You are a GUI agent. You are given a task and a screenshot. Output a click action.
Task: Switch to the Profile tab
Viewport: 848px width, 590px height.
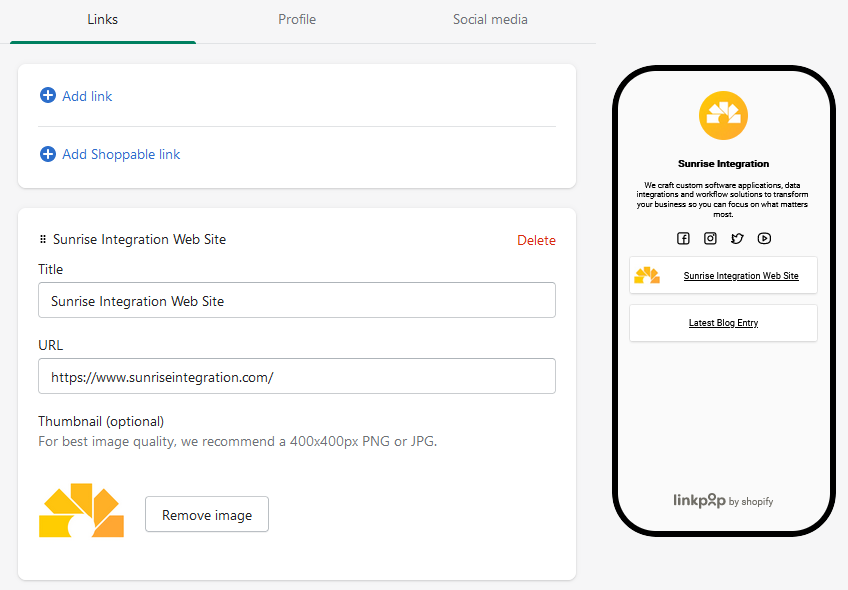pyautogui.click(x=297, y=19)
